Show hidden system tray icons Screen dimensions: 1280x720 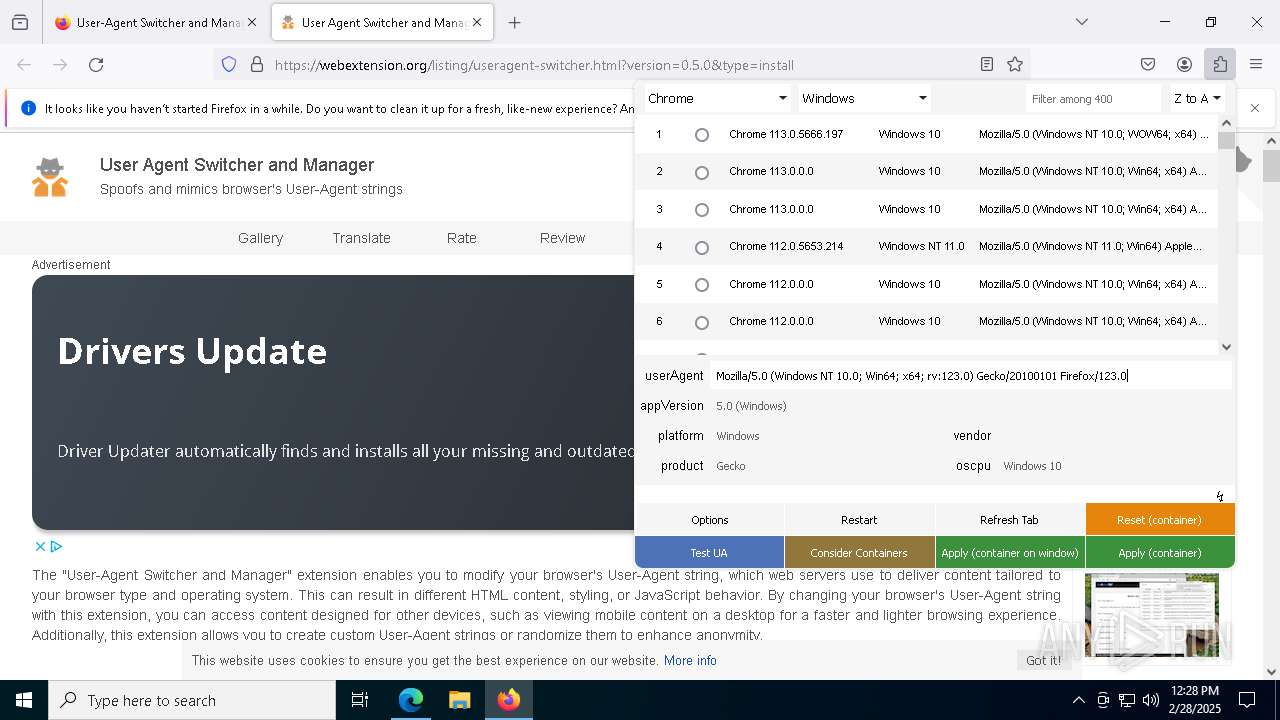[x=1078, y=700]
